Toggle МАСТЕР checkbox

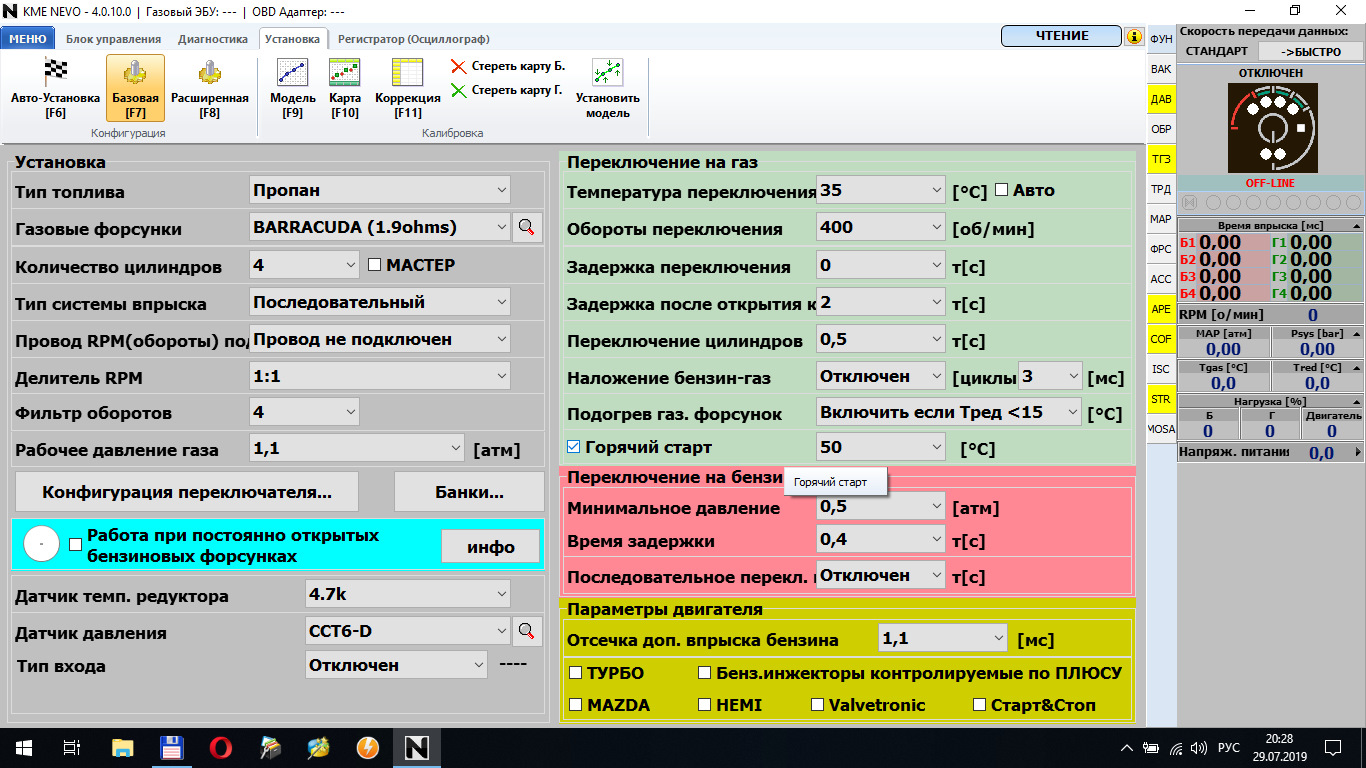(376, 265)
